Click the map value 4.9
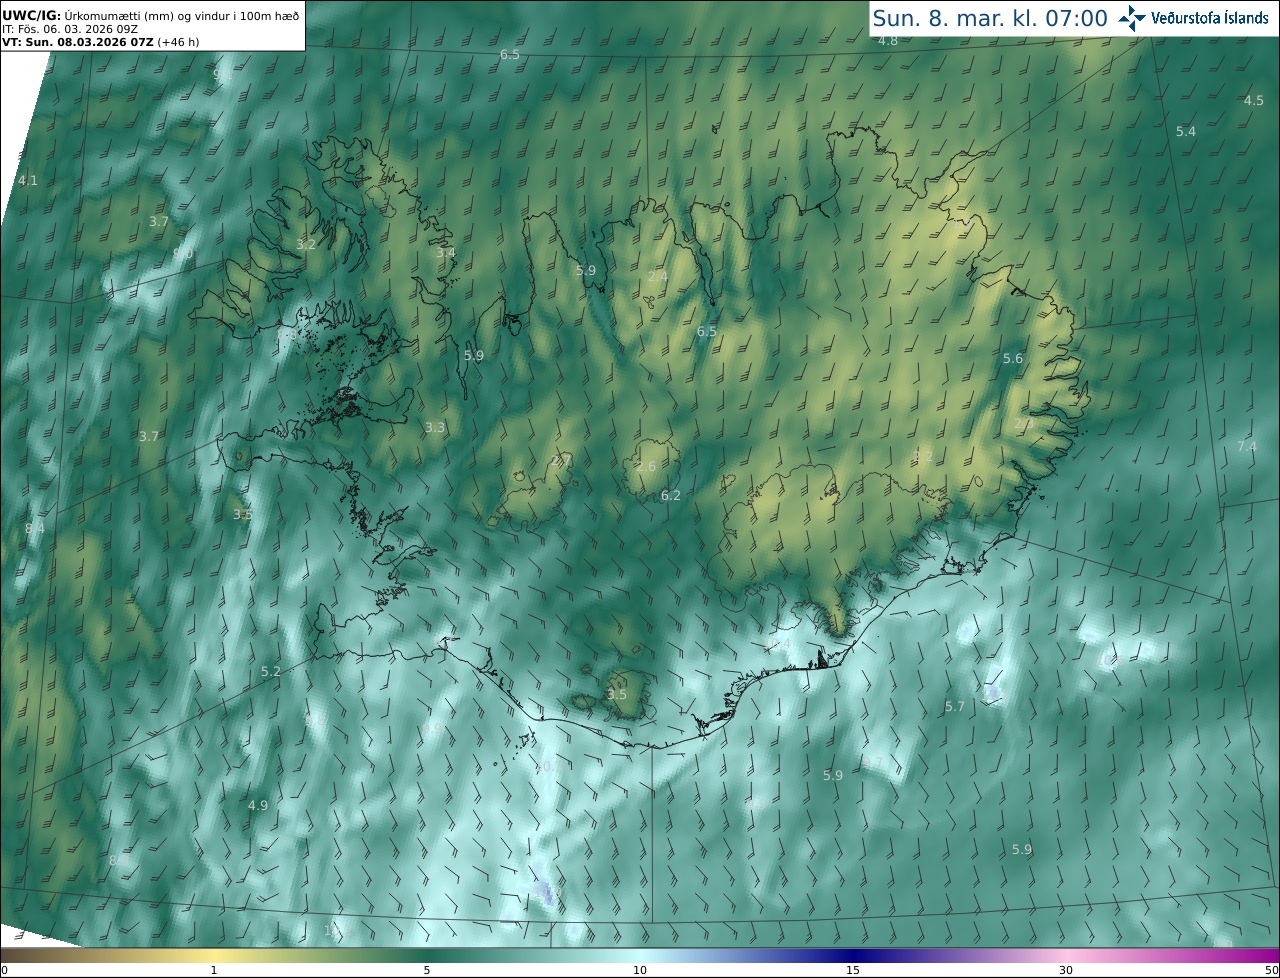 coord(258,806)
